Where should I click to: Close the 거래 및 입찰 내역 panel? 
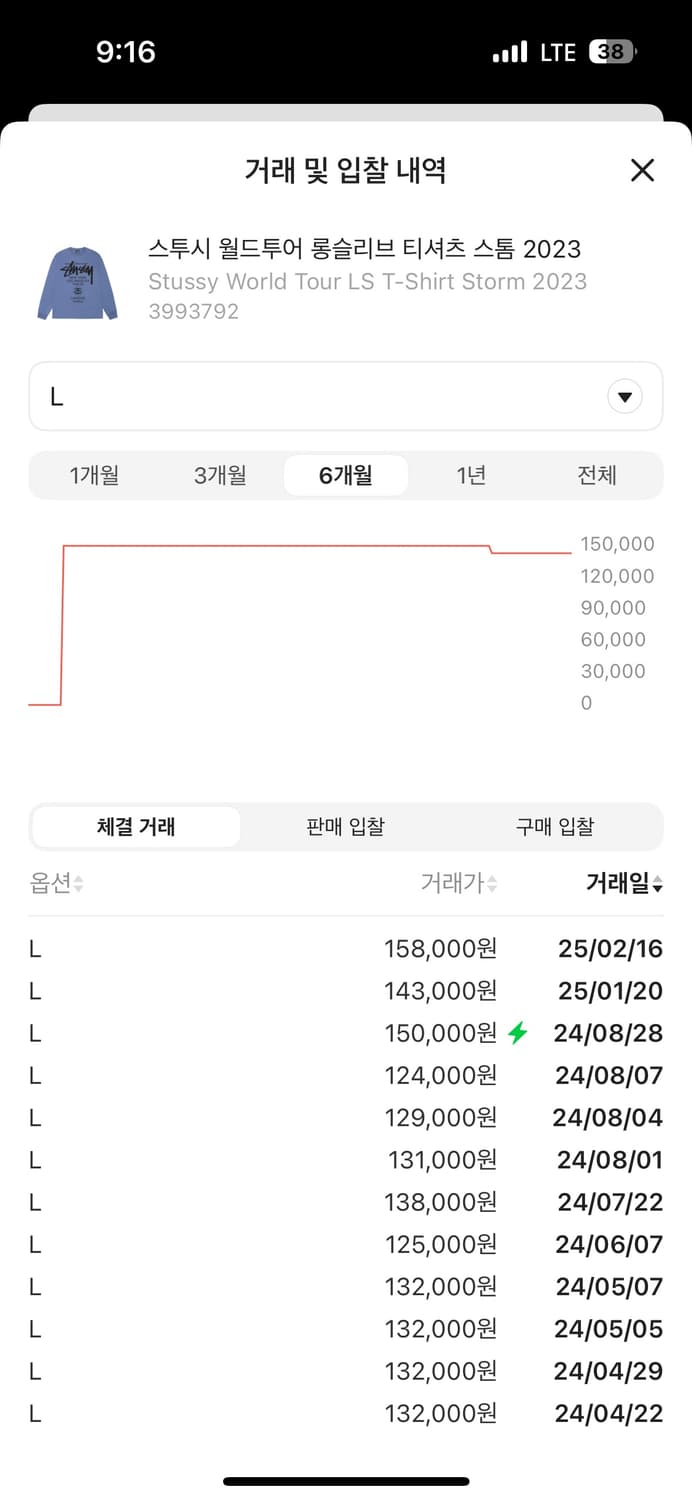click(641, 171)
